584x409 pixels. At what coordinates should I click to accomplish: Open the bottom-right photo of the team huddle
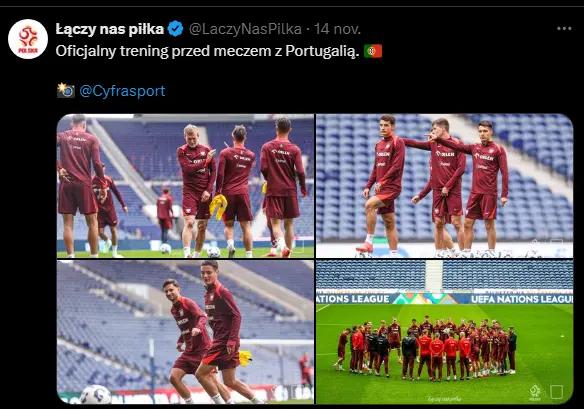(444, 332)
